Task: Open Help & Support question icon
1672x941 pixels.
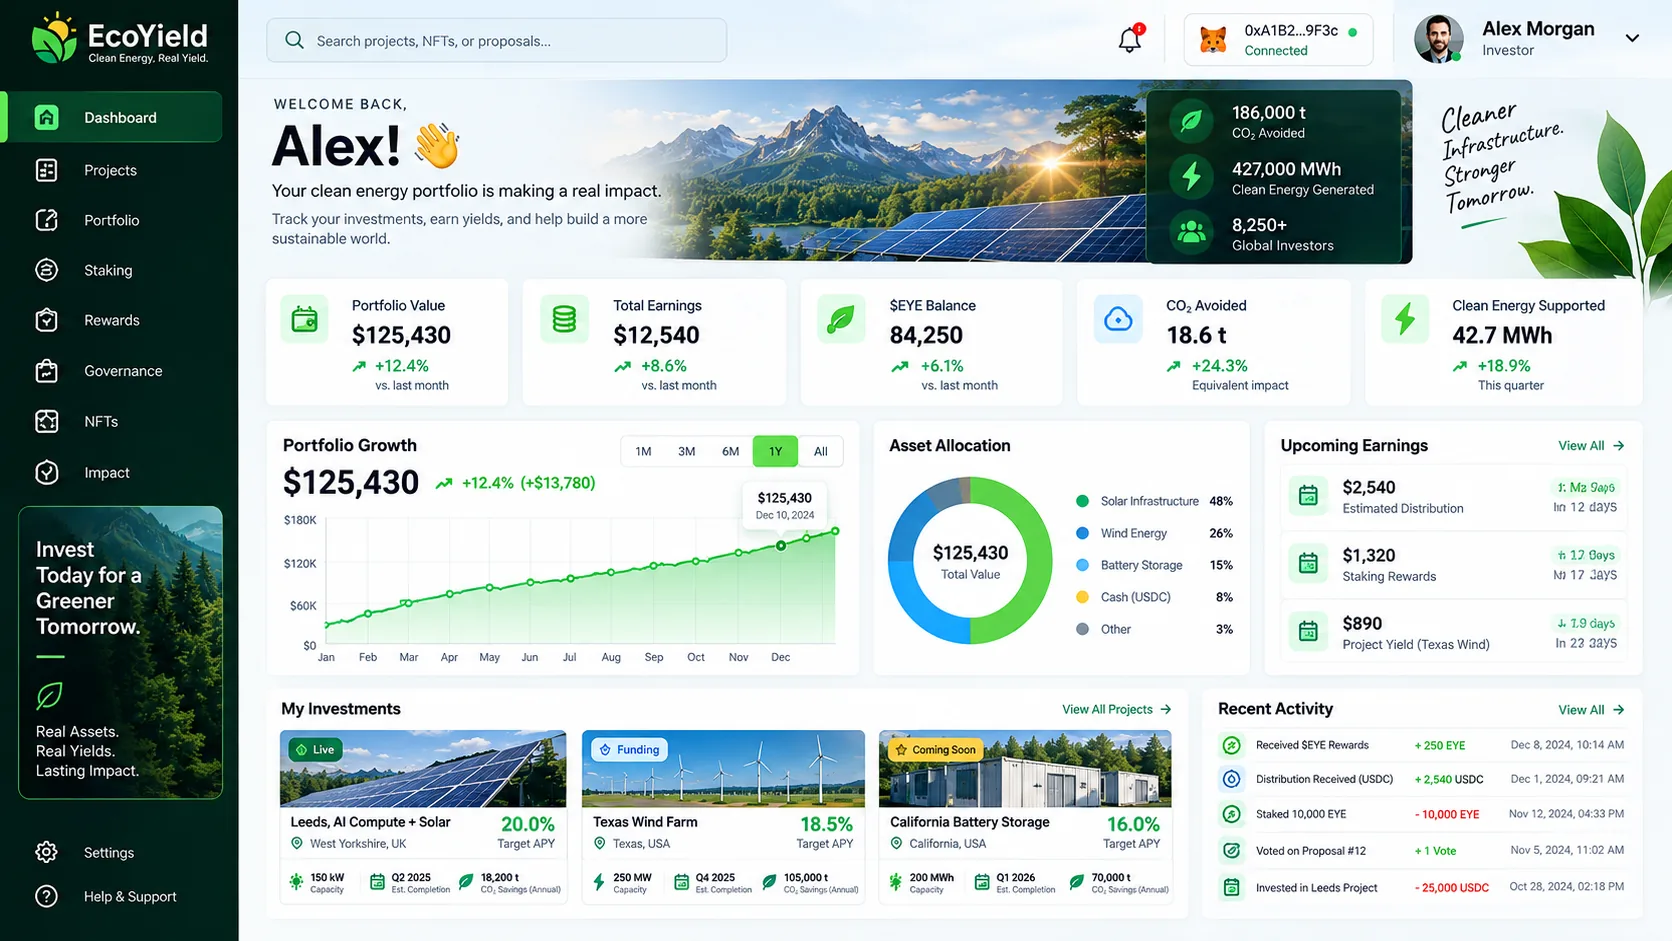Action: 47,896
